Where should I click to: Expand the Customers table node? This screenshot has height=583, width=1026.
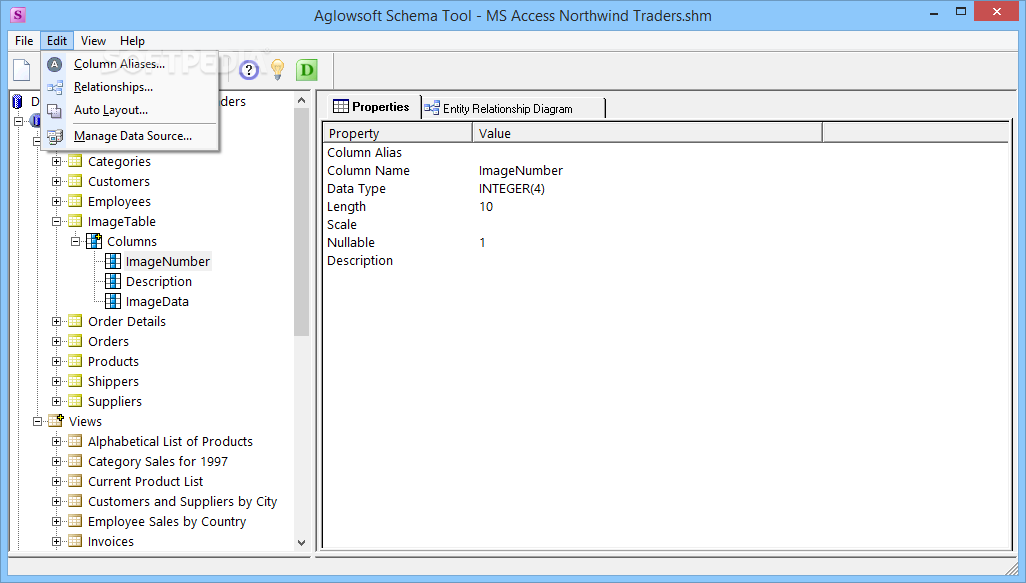point(57,181)
